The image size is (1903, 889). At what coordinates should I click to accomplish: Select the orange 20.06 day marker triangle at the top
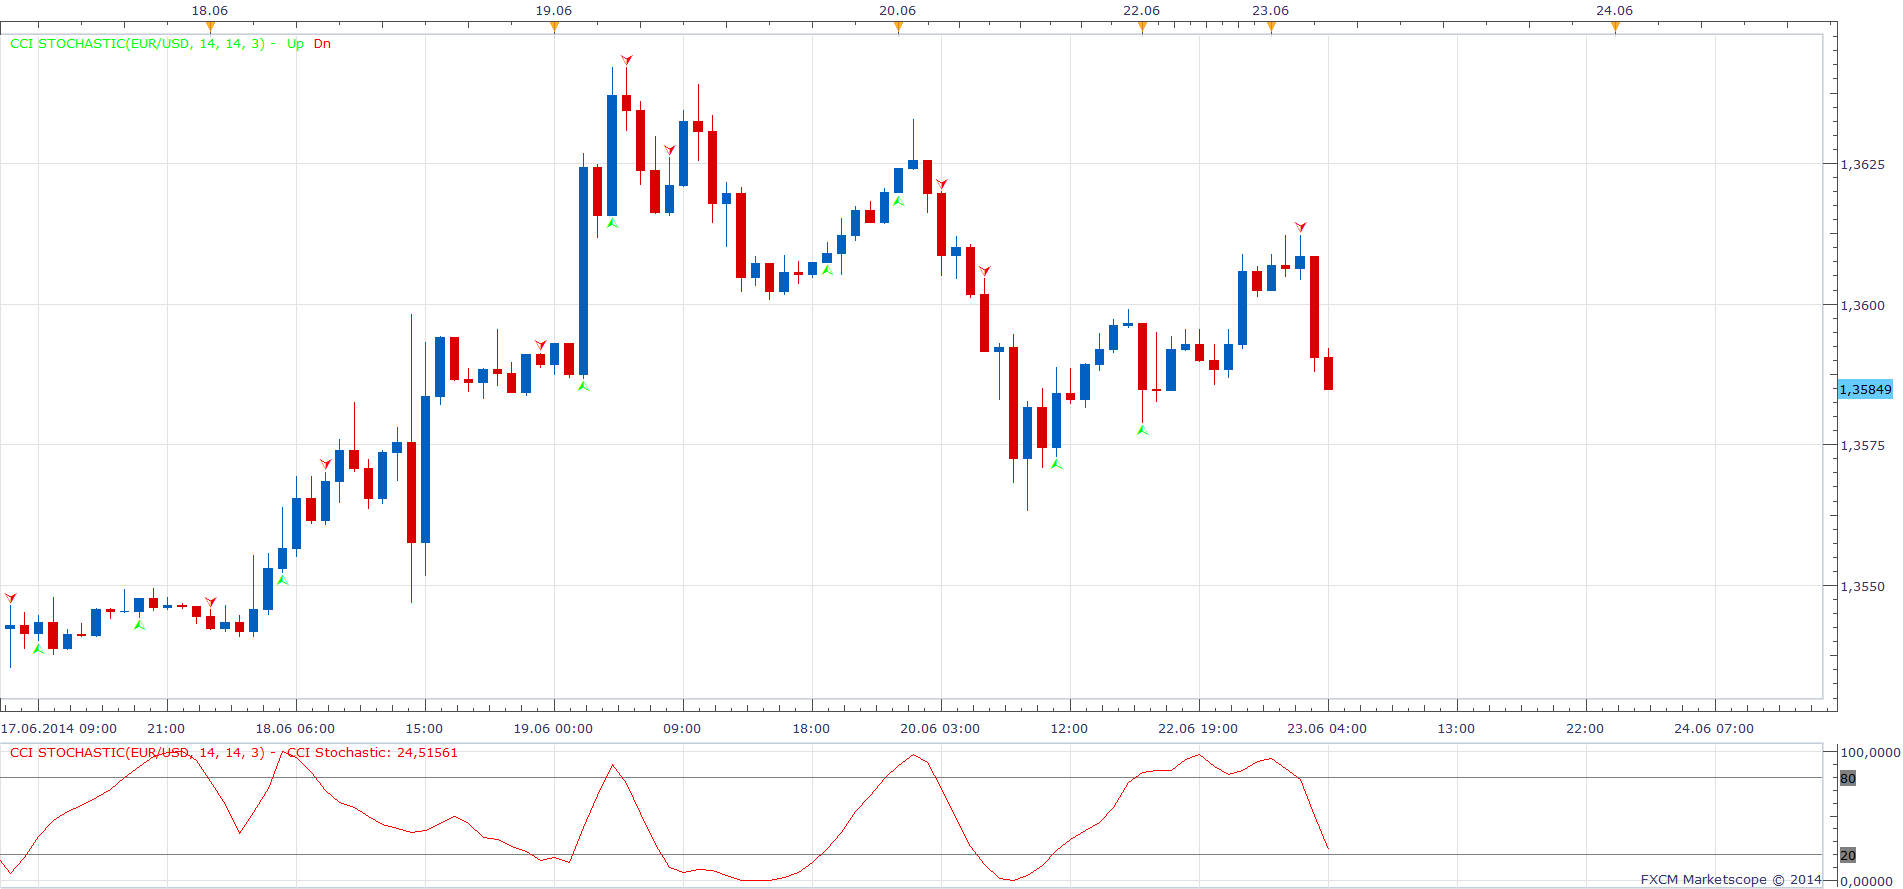point(898,27)
